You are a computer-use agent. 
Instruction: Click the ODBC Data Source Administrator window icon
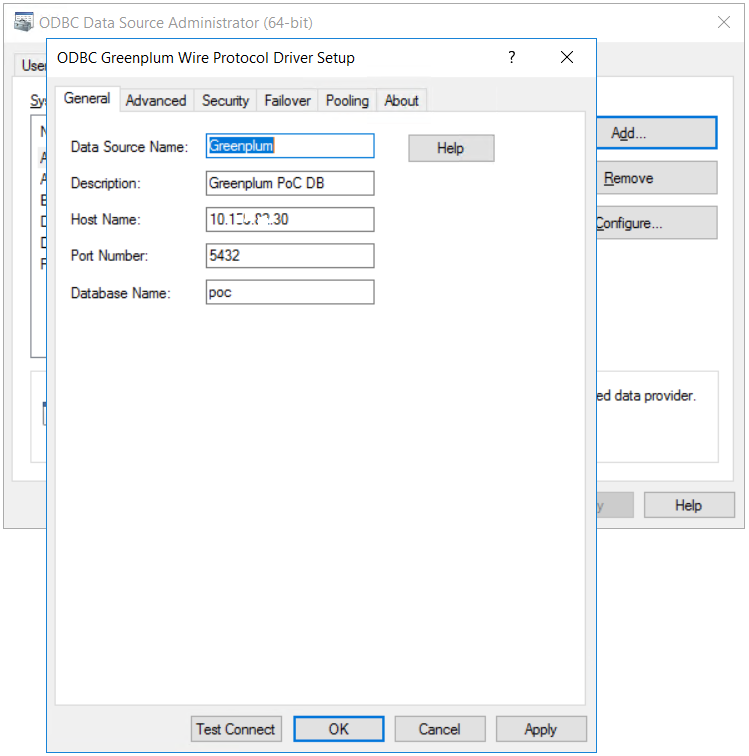coord(24,22)
